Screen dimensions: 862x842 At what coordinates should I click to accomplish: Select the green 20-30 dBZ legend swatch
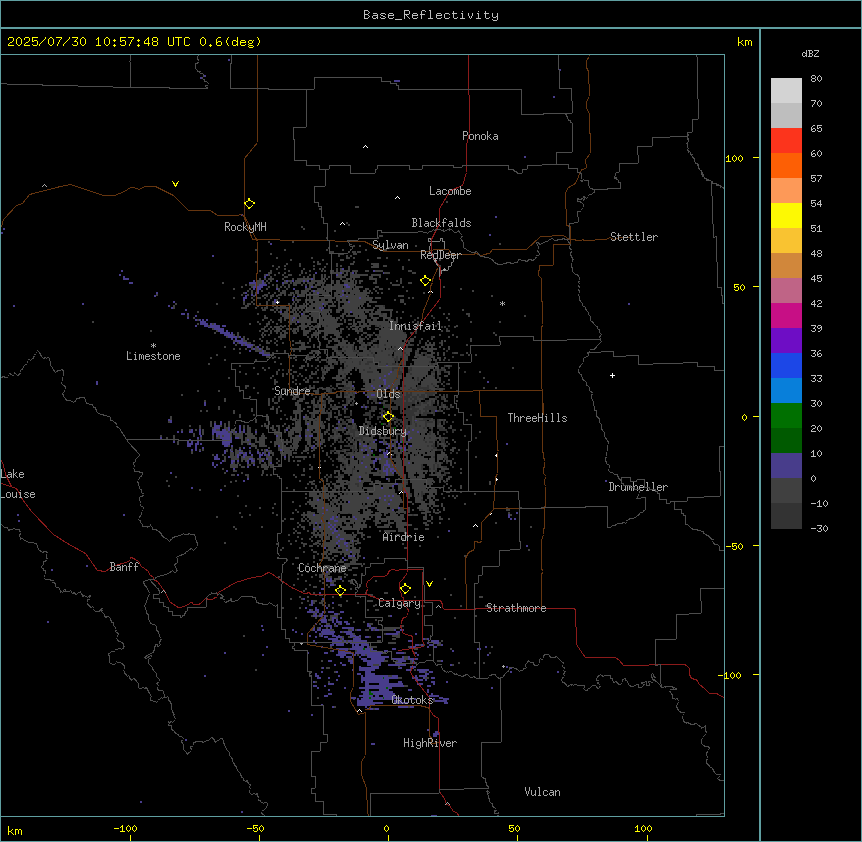point(786,416)
